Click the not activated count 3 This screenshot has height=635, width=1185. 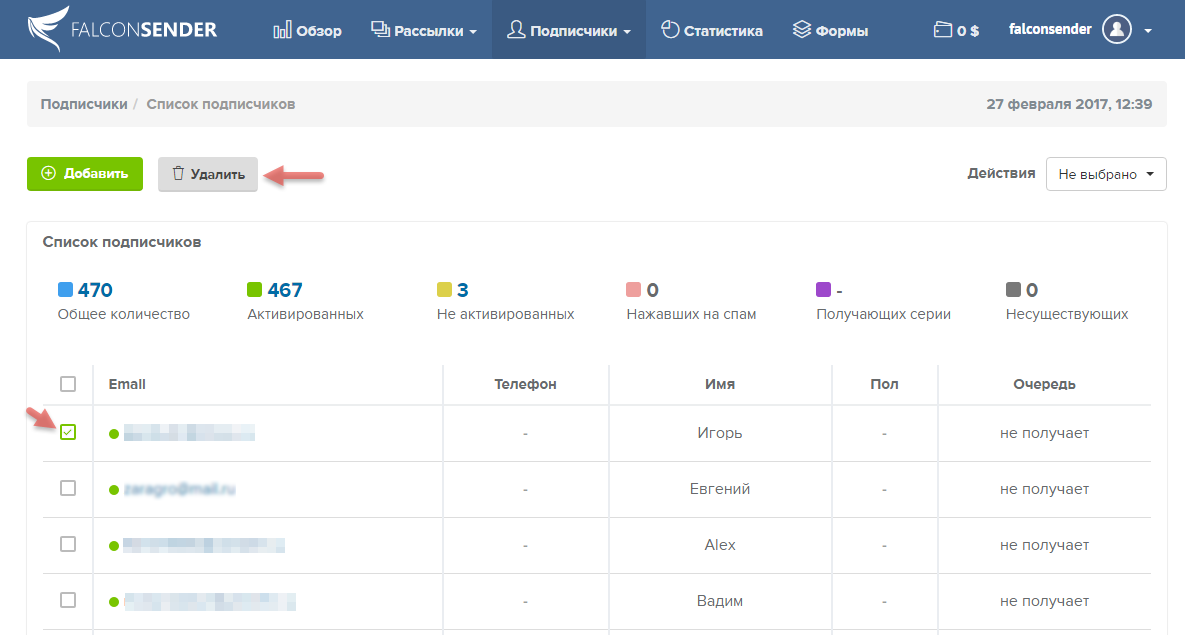463,290
